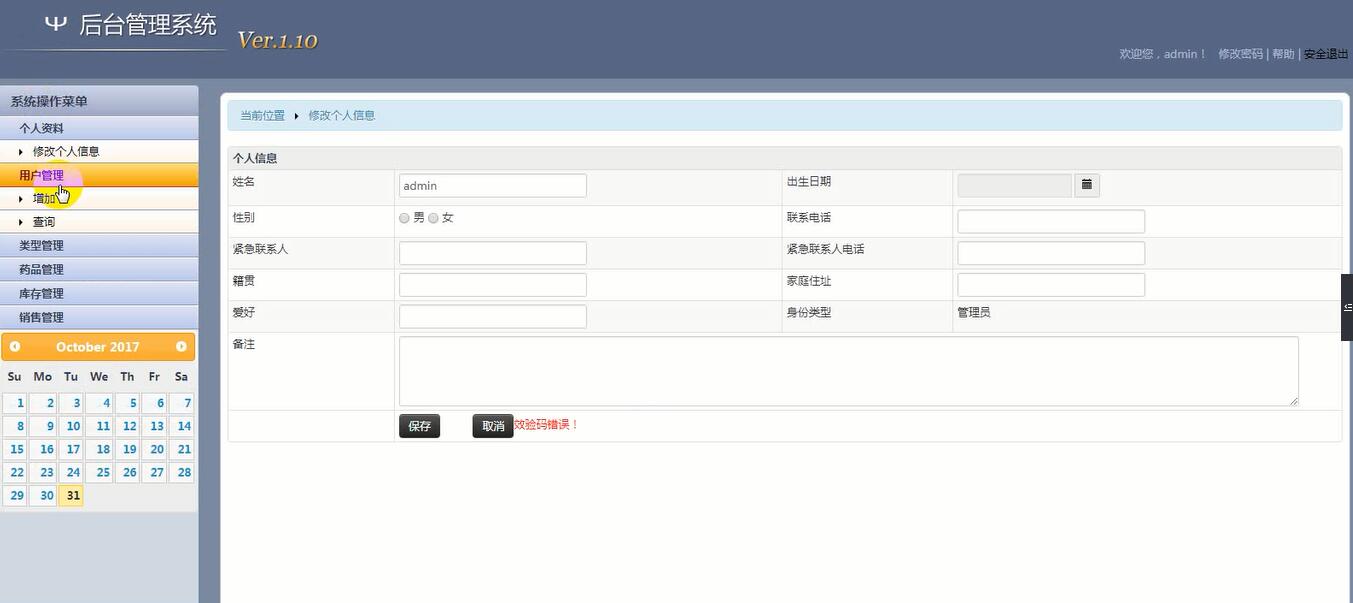Screen dimensions: 1353x603
Task: Click the 管理员 identity type value
Action: click(974, 313)
